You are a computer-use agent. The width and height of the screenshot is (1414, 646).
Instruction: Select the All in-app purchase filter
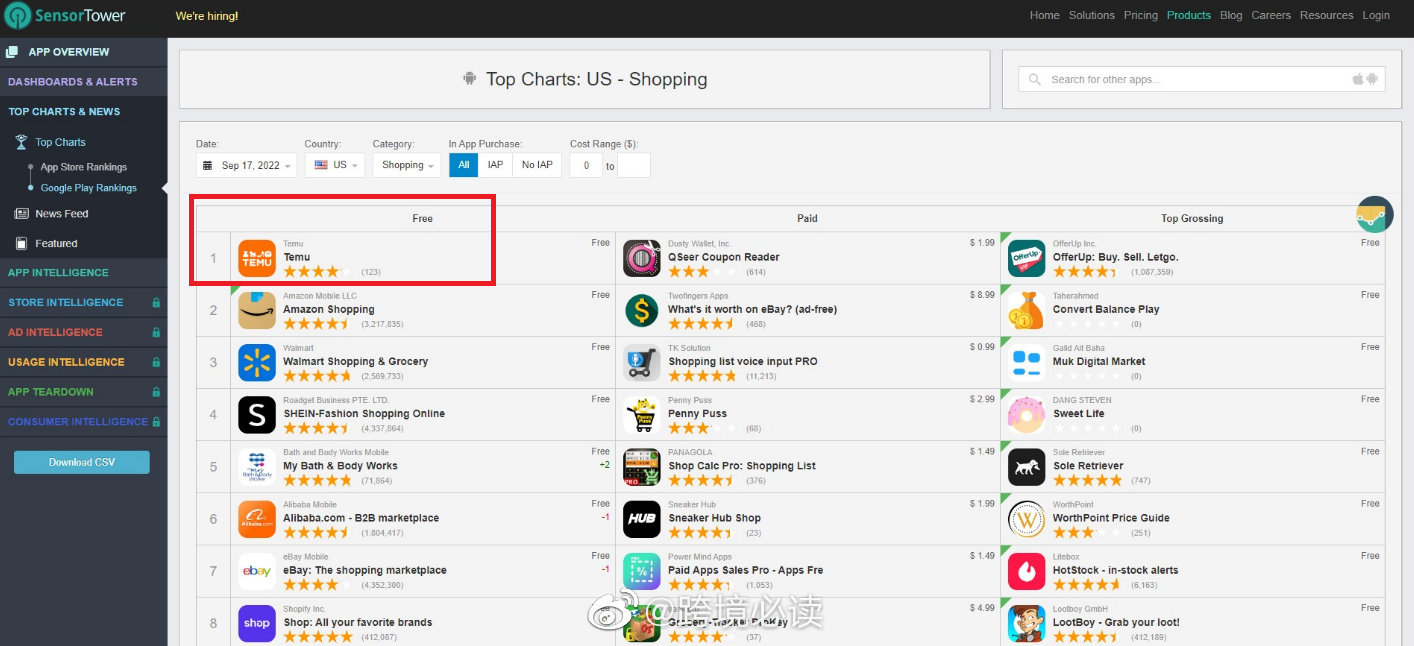pyautogui.click(x=464, y=165)
